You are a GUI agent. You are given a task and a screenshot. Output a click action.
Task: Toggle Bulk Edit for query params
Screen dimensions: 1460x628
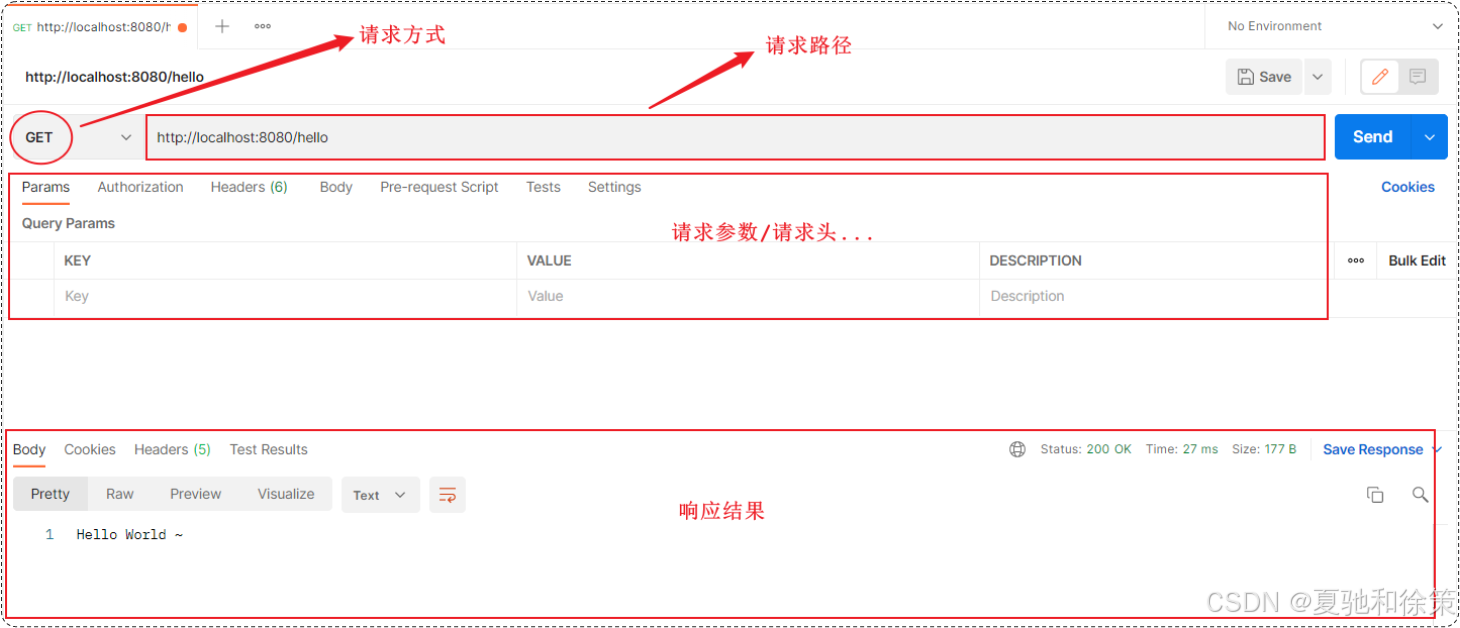pyautogui.click(x=1416, y=260)
